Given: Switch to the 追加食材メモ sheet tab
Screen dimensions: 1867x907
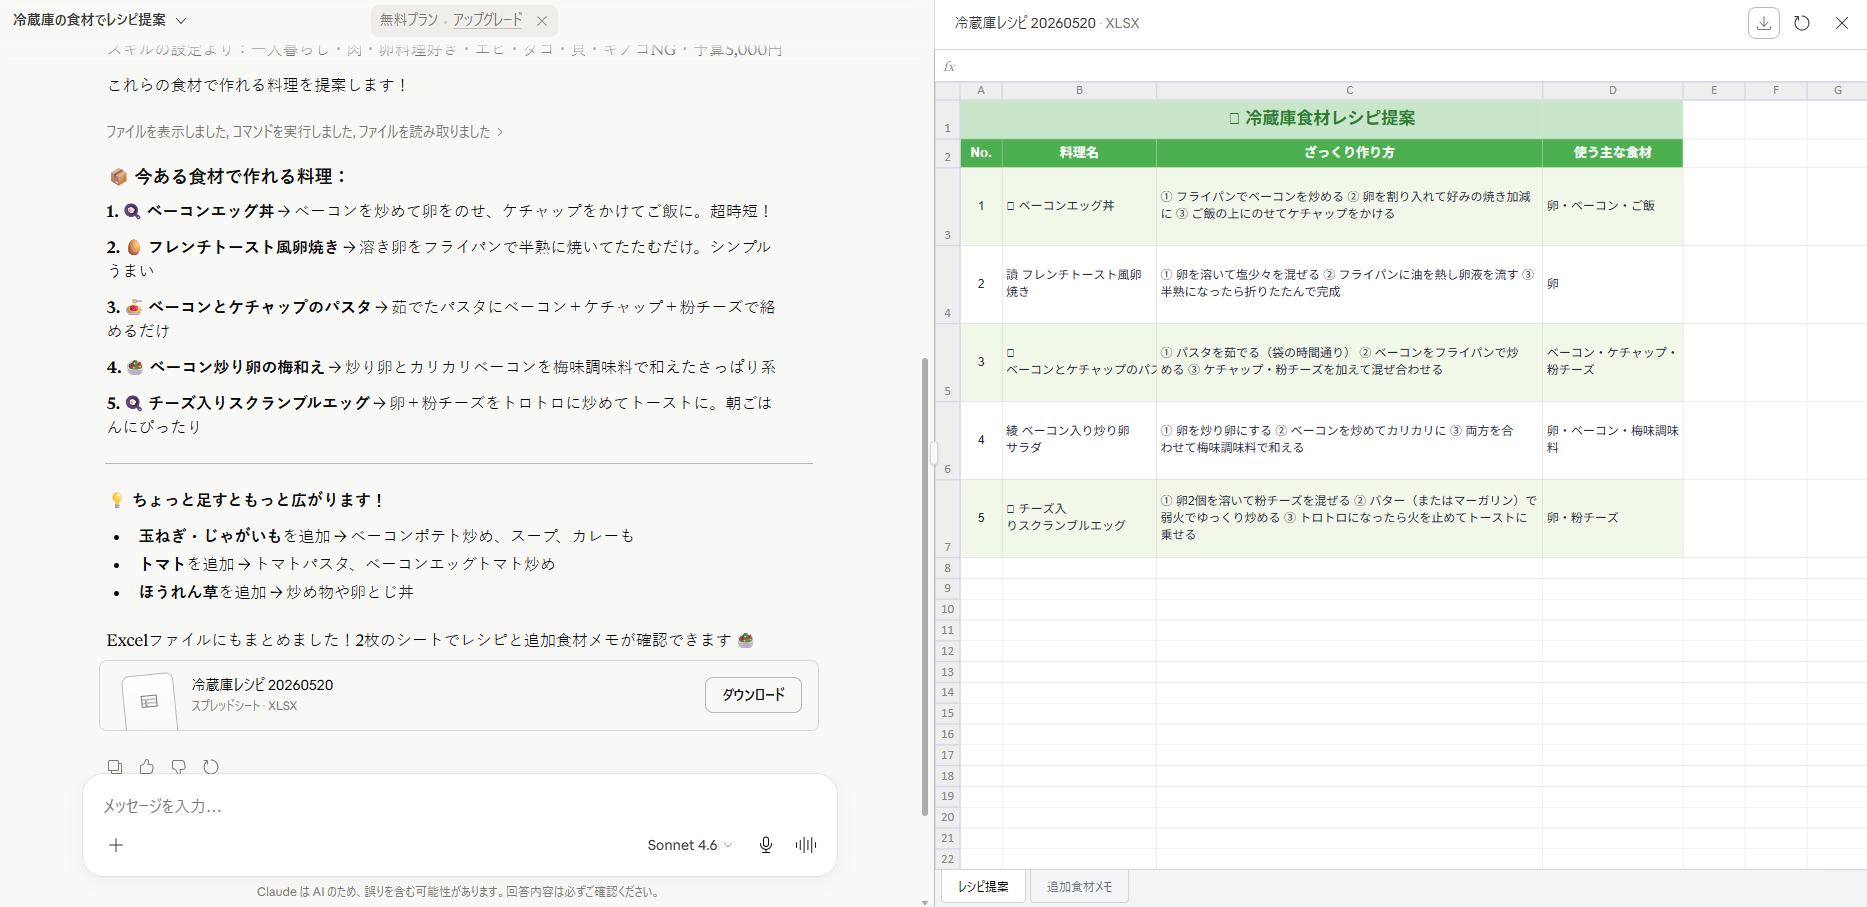Looking at the screenshot, I should click(x=1079, y=887).
